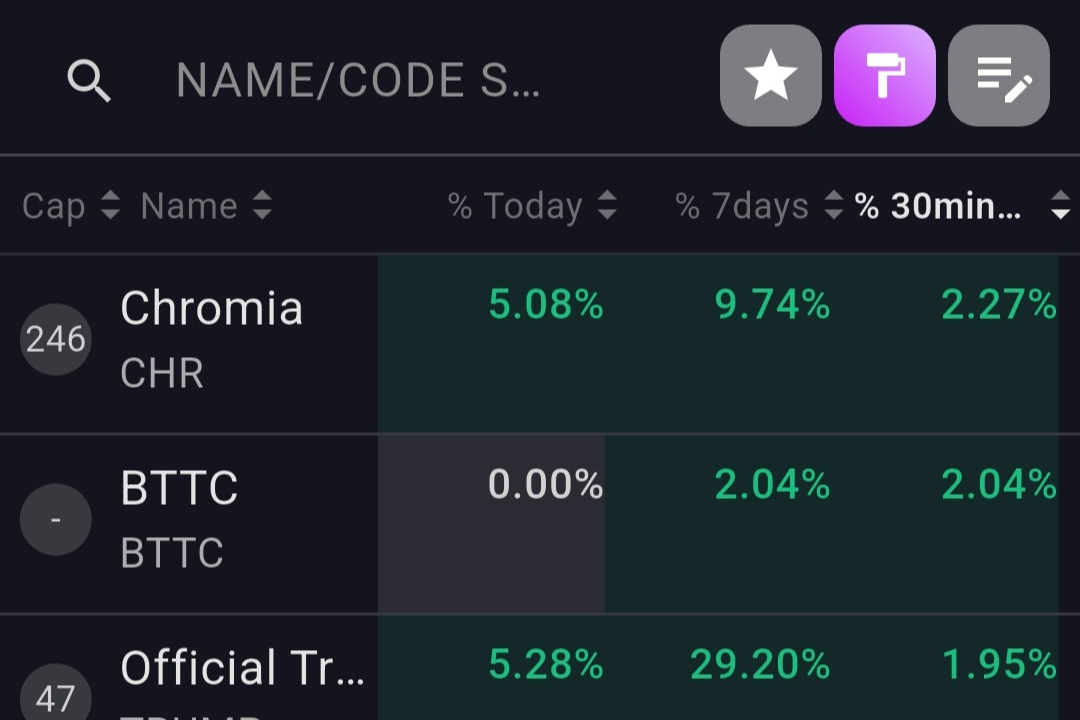Select the % Today column header
Viewport: 1080px width, 720px height.
(x=515, y=206)
